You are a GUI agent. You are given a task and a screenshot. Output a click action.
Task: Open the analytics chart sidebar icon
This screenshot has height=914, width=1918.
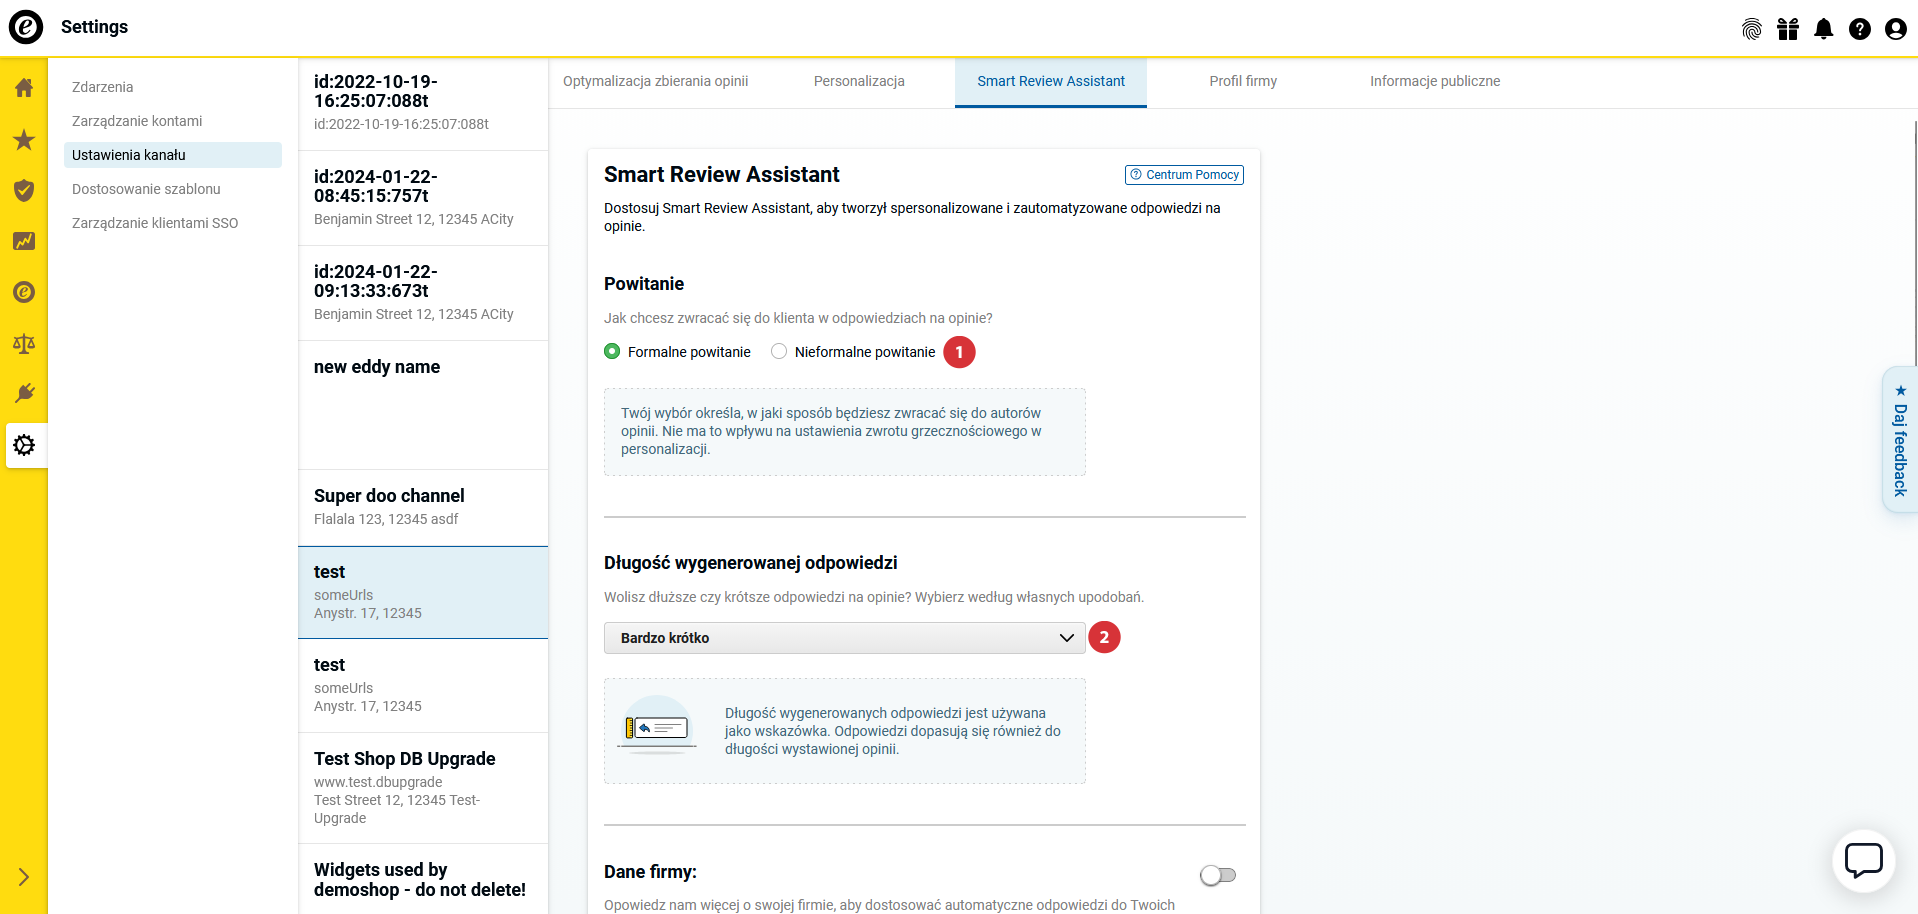[24, 241]
